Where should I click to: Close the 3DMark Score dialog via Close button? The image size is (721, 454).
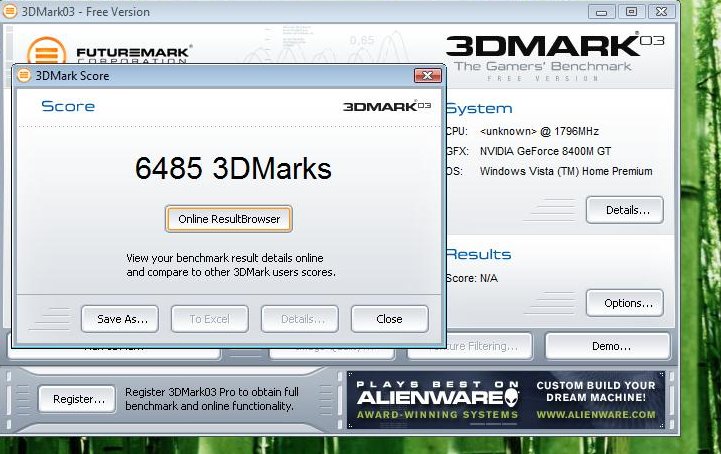(x=390, y=319)
